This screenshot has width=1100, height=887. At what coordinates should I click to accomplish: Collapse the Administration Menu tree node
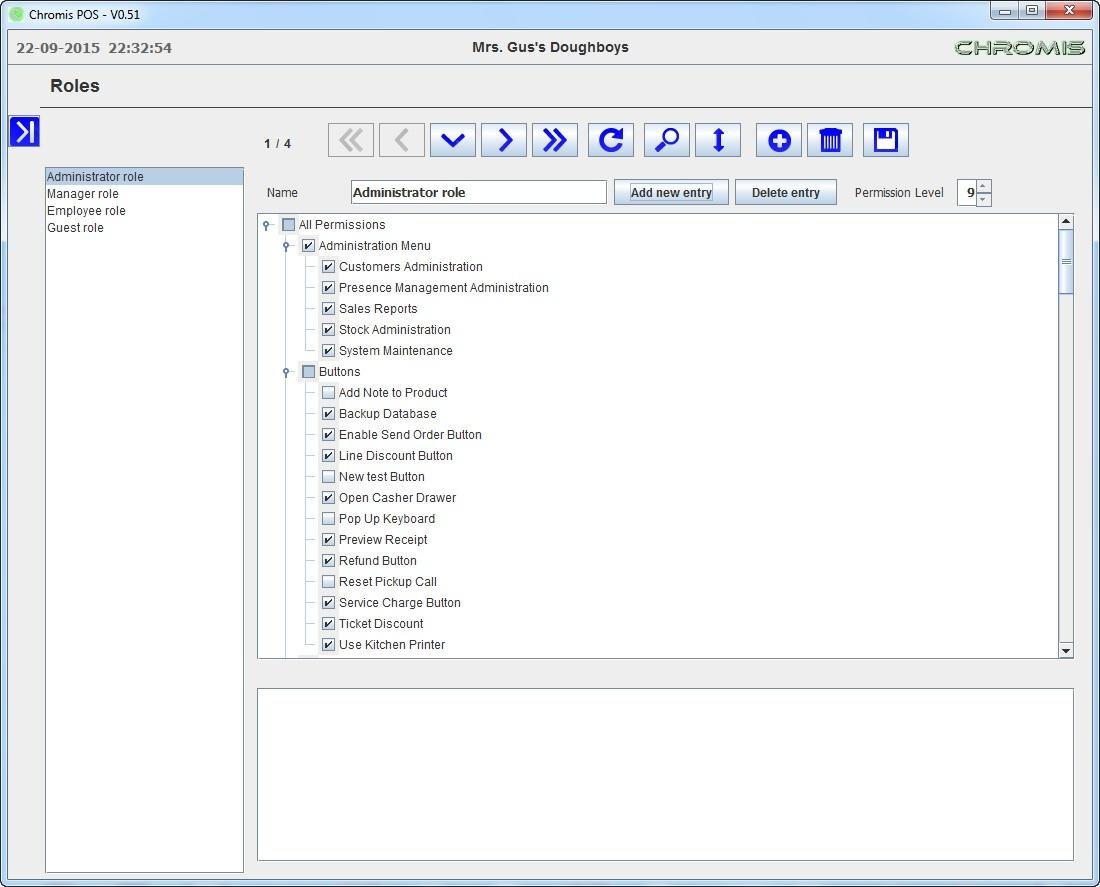pyautogui.click(x=286, y=246)
